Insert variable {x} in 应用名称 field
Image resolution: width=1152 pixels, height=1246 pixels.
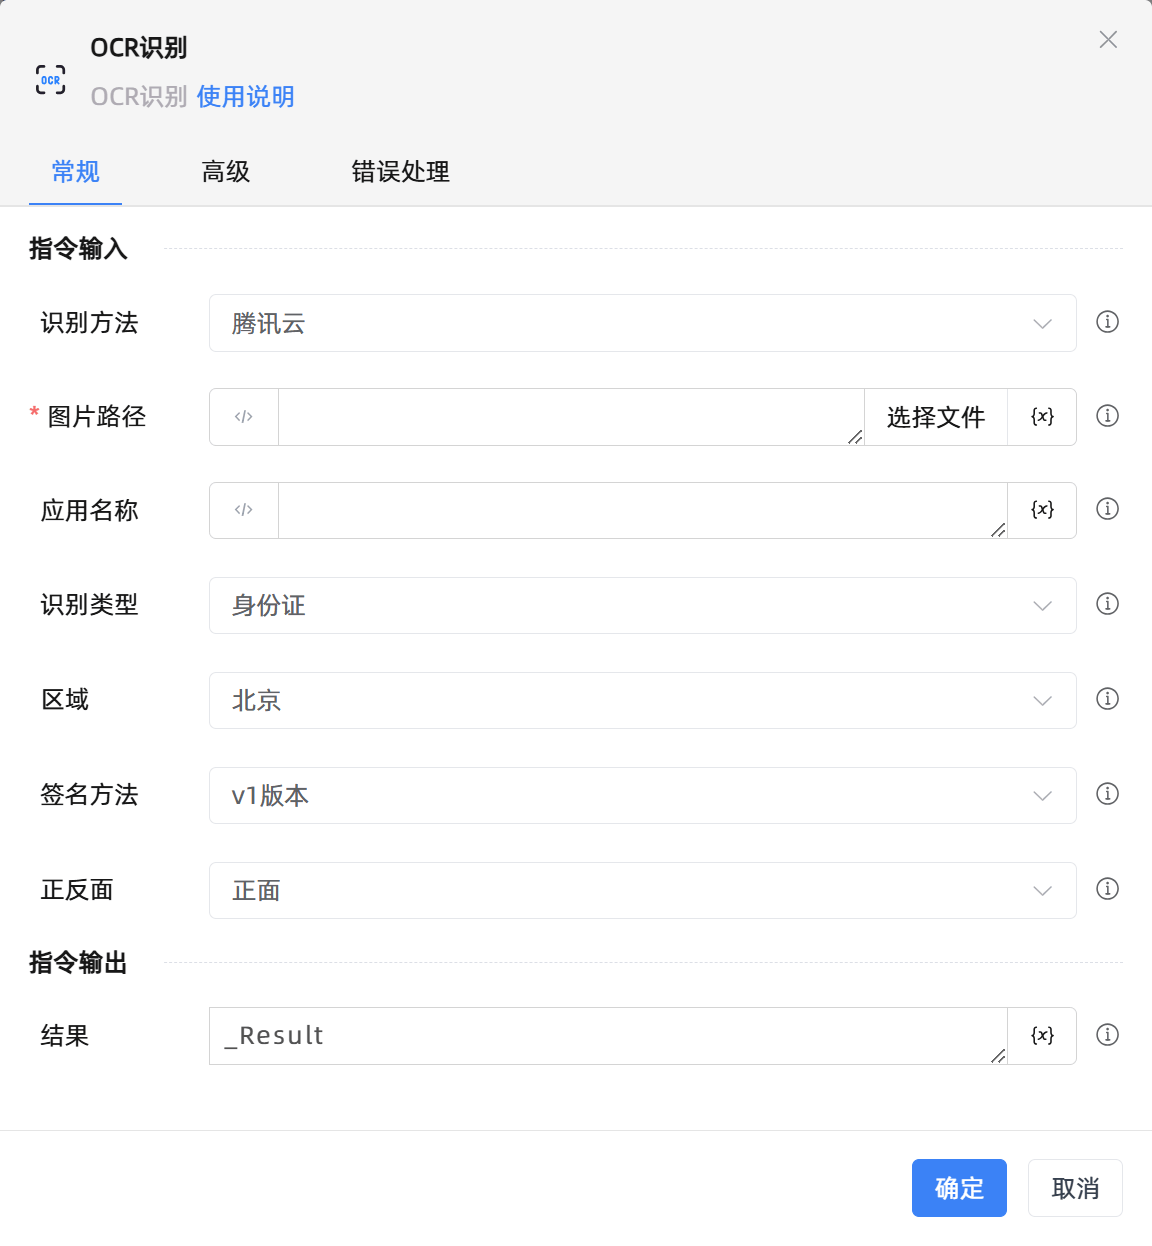(1042, 510)
